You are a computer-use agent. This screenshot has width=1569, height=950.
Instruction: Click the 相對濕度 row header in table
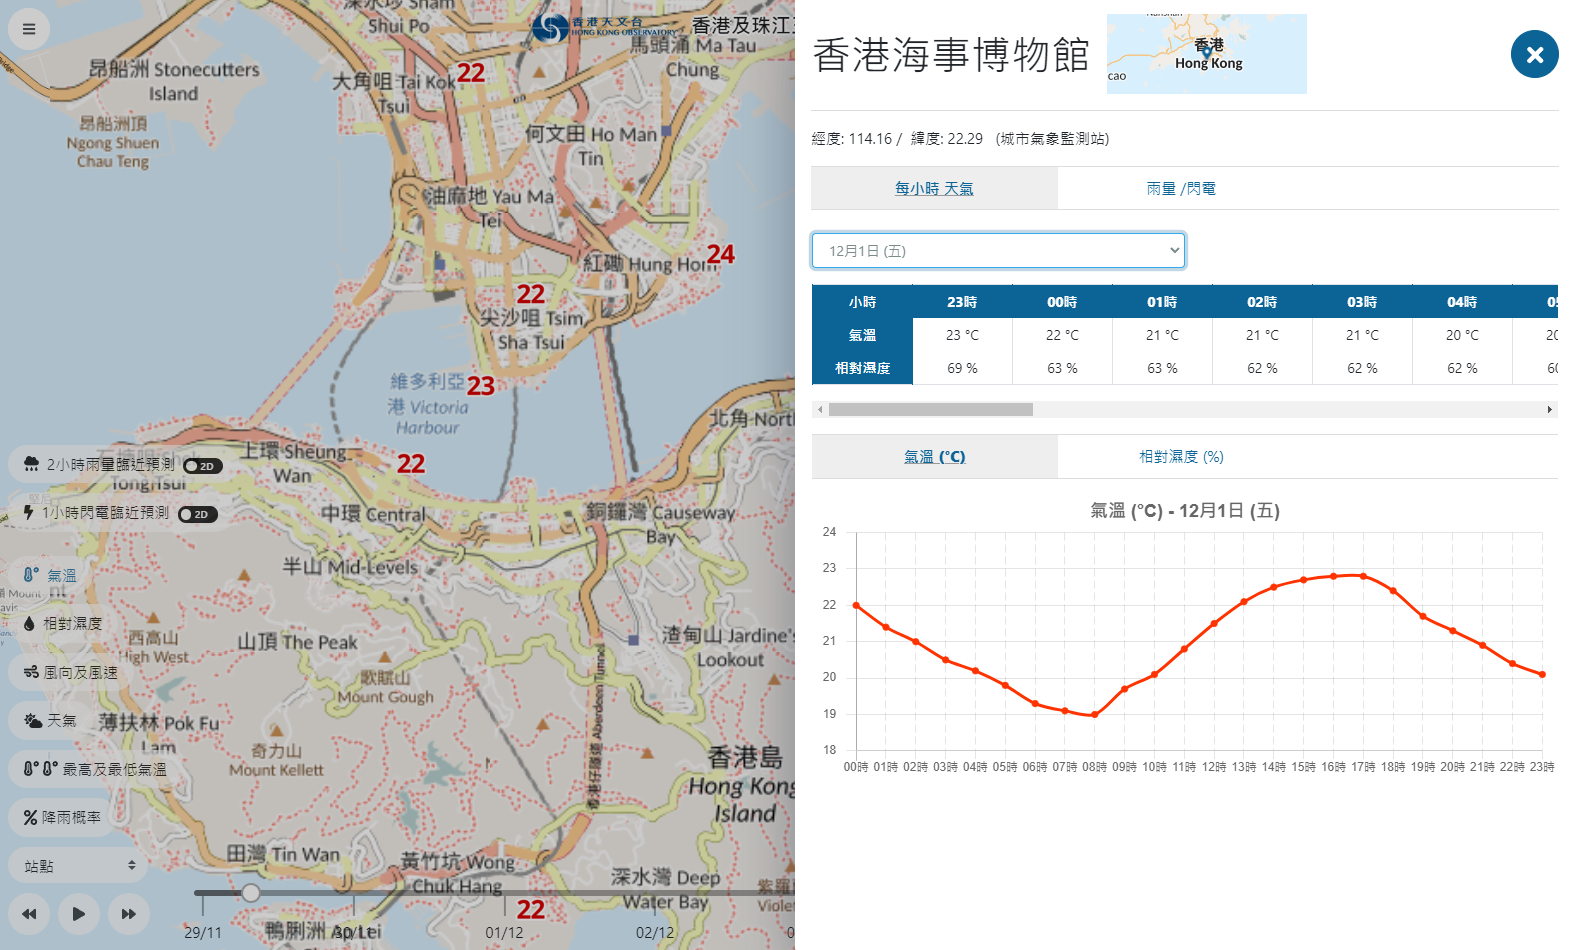(862, 368)
